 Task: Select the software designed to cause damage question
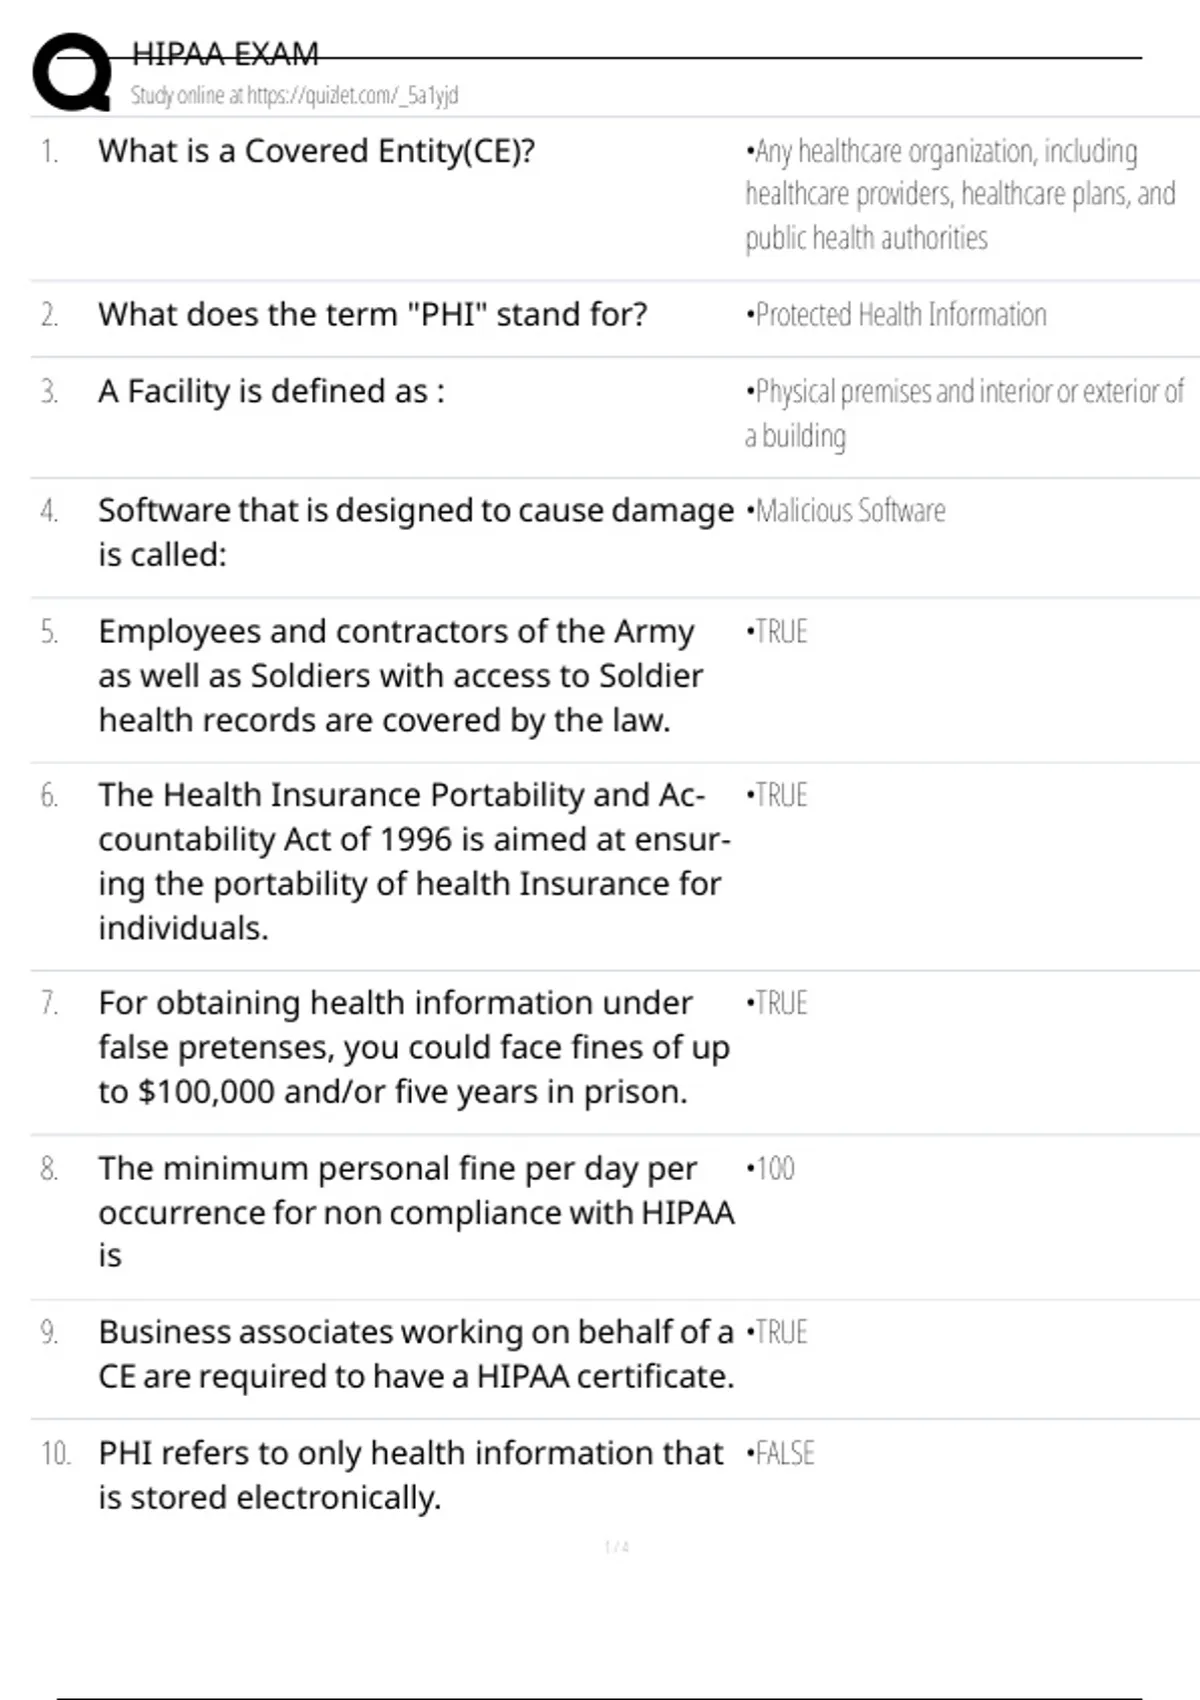coord(415,532)
